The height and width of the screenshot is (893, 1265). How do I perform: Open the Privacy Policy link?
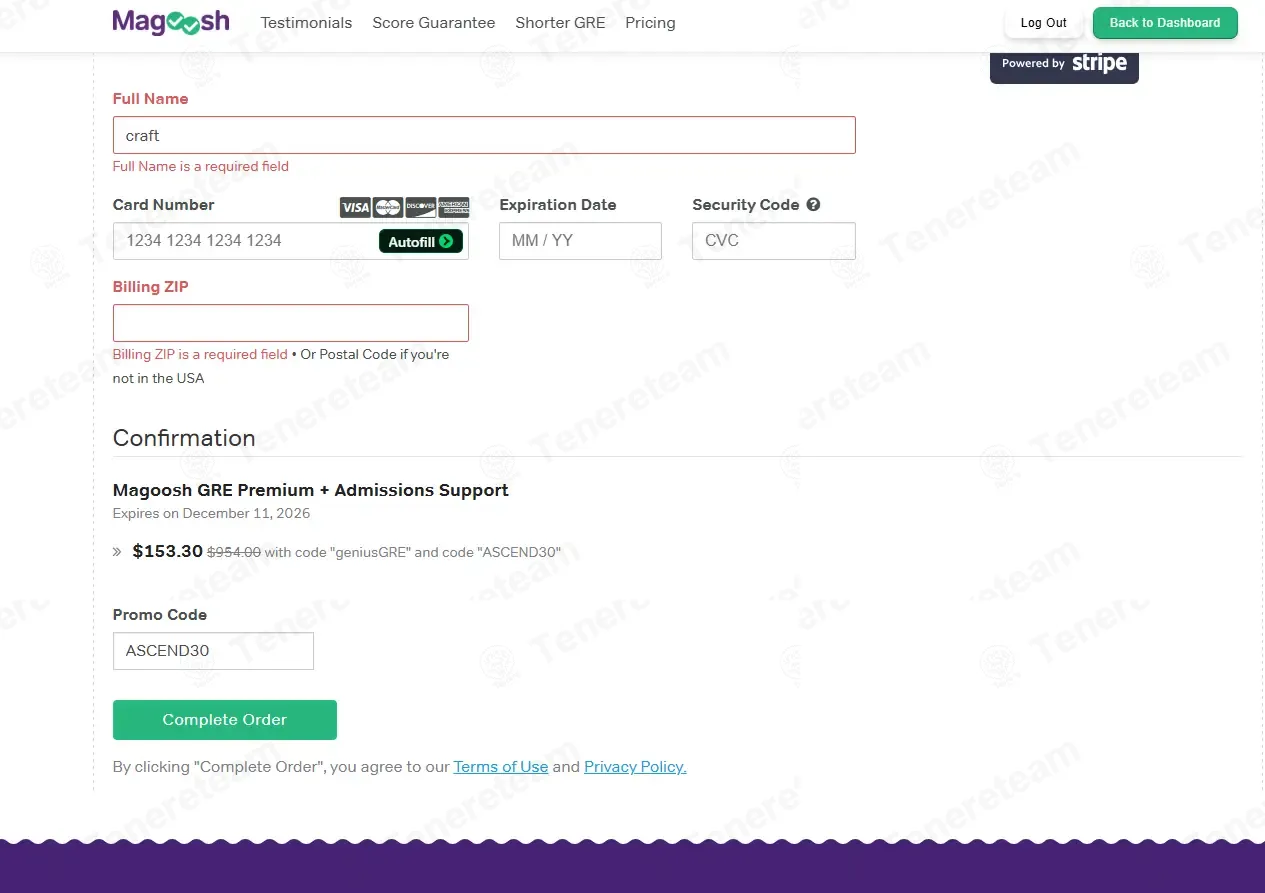[x=635, y=767]
